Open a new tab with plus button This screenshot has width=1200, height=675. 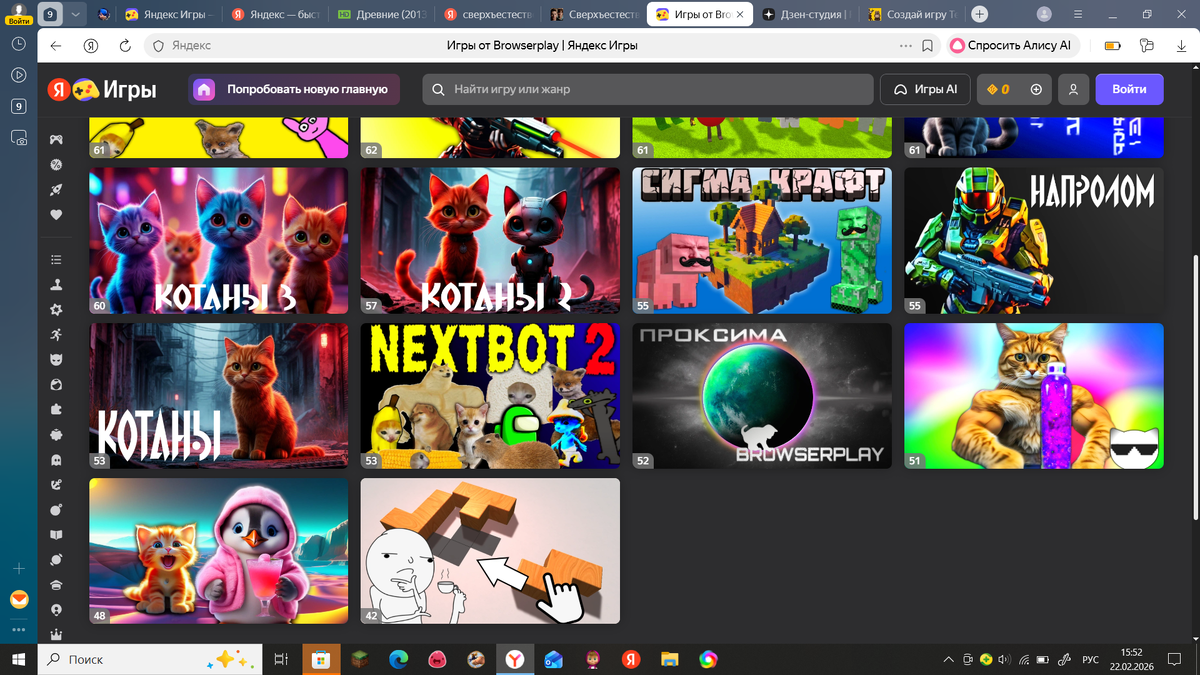click(x=979, y=14)
